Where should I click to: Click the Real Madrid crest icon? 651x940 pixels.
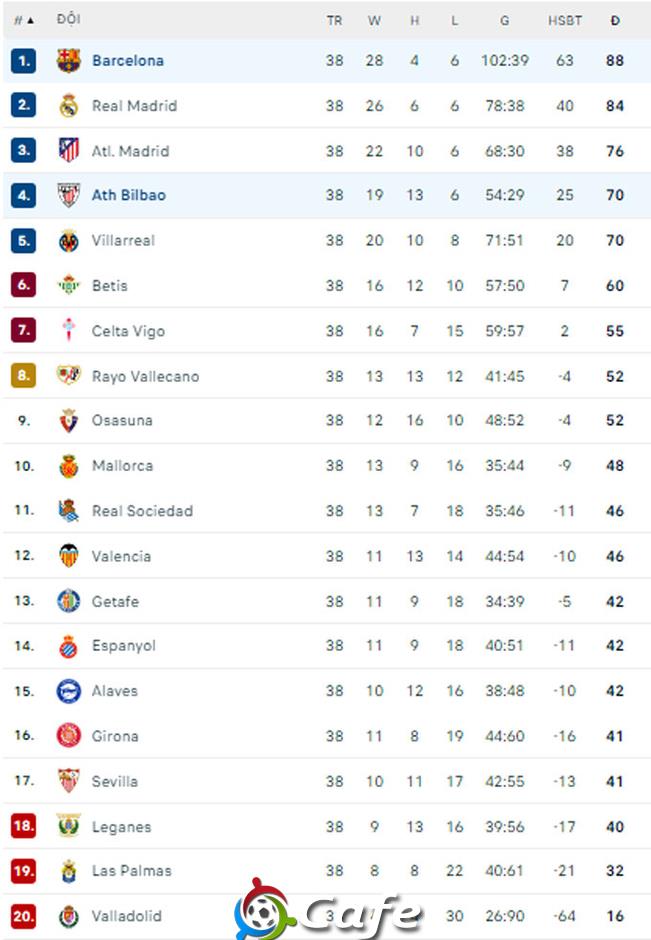[68, 106]
